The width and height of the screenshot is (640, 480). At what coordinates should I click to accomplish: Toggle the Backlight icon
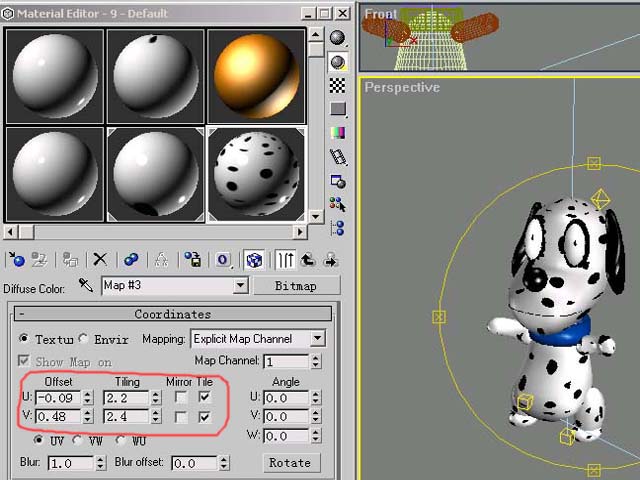[x=338, y=62]
